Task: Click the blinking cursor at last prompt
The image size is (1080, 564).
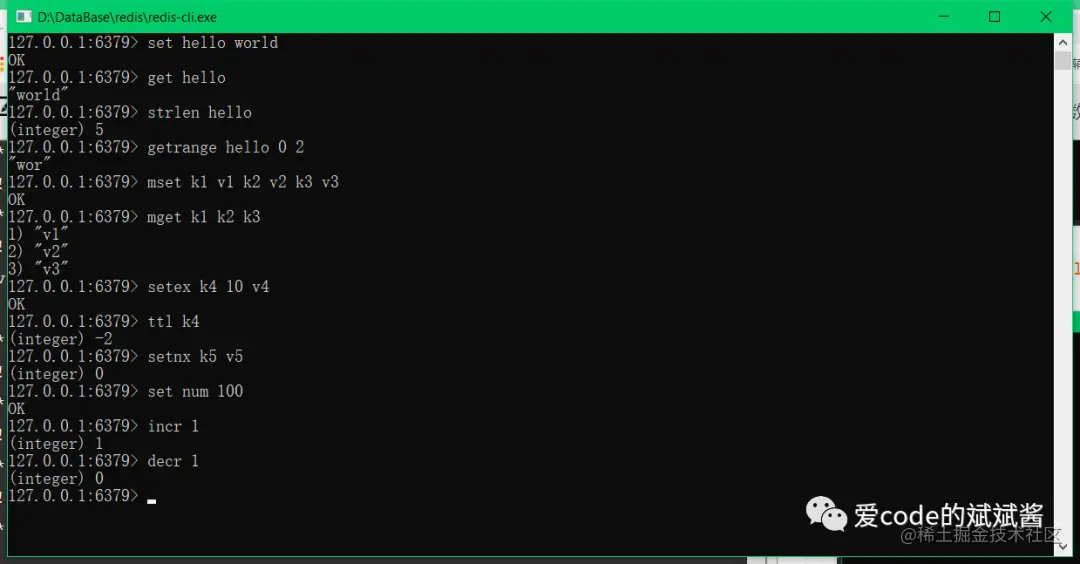Action: coord(152,501)
